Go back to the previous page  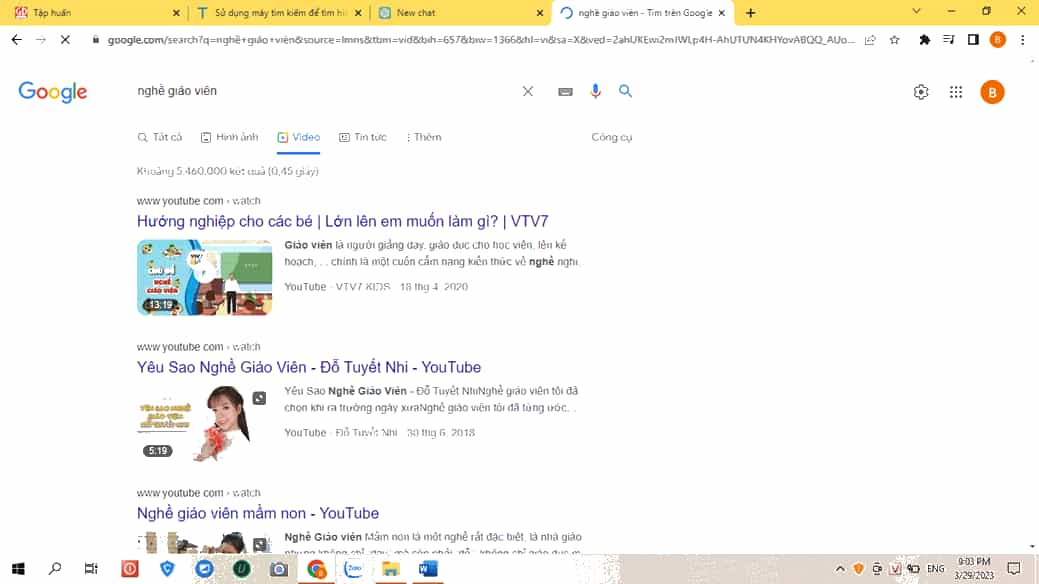tap(17, 40)
